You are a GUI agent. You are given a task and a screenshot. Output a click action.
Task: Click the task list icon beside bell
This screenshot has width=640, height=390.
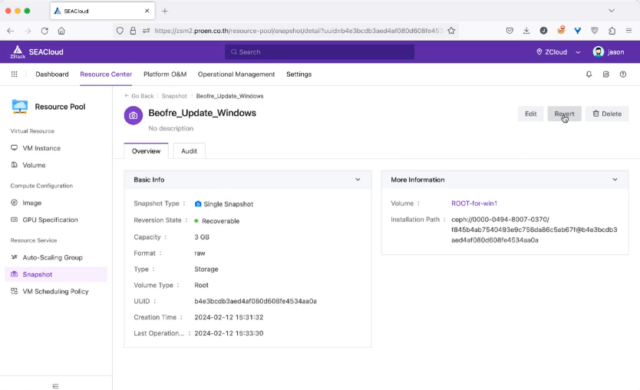(x=606, y=74)
